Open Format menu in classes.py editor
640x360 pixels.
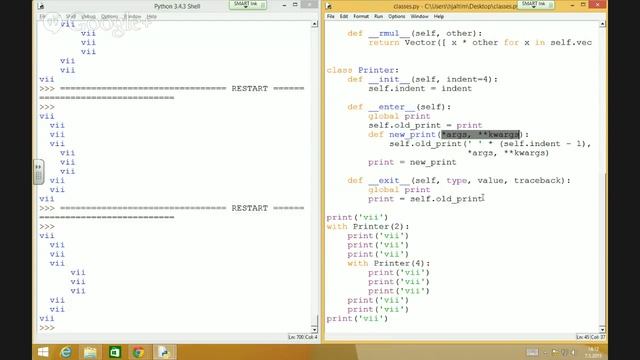pyautogui.click(x=361, y=16)
